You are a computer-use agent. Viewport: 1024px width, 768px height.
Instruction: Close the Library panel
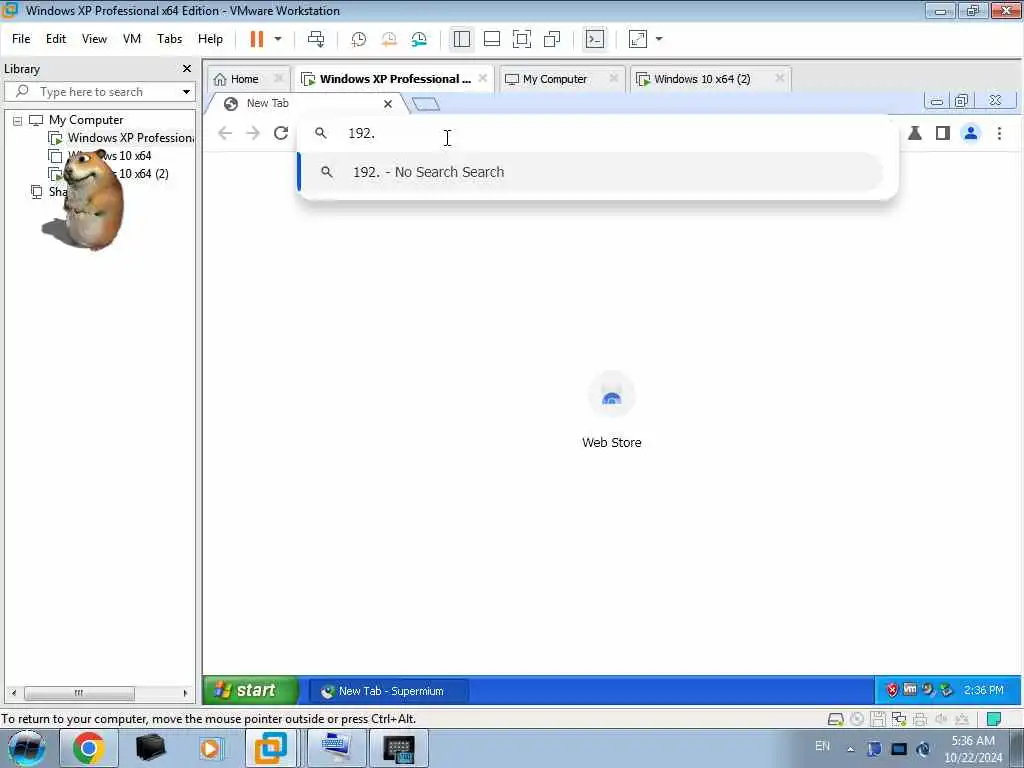tap(187, 69)
